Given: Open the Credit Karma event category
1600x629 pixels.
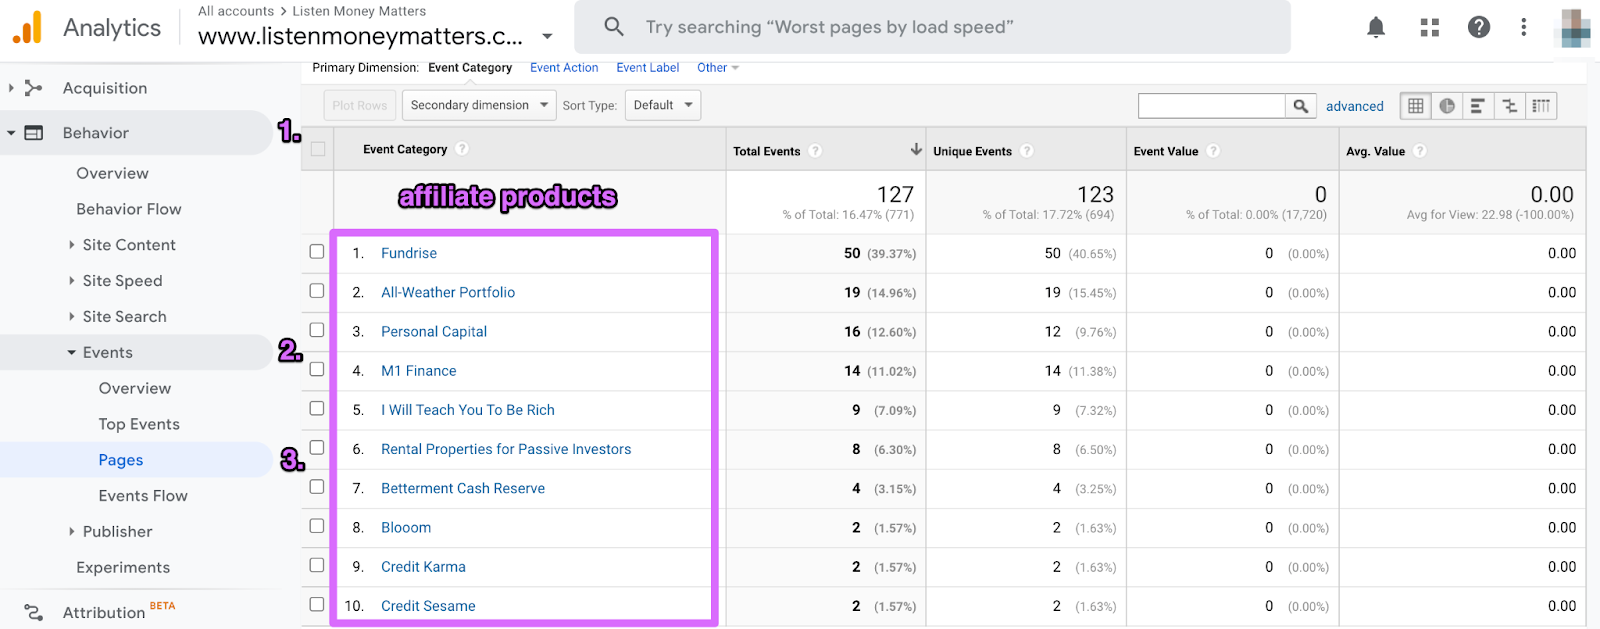Looking at the screenshot, I should 423,567.
